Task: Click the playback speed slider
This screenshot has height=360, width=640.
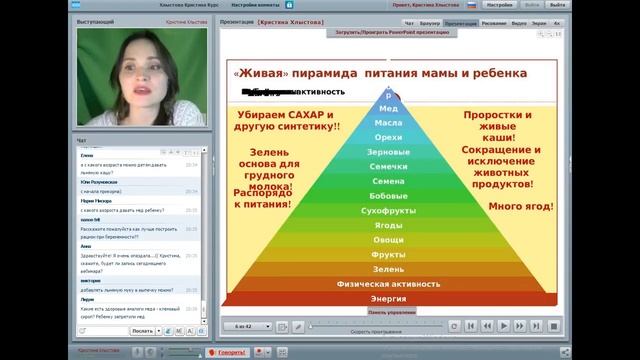Action: (x=376, y=326)
